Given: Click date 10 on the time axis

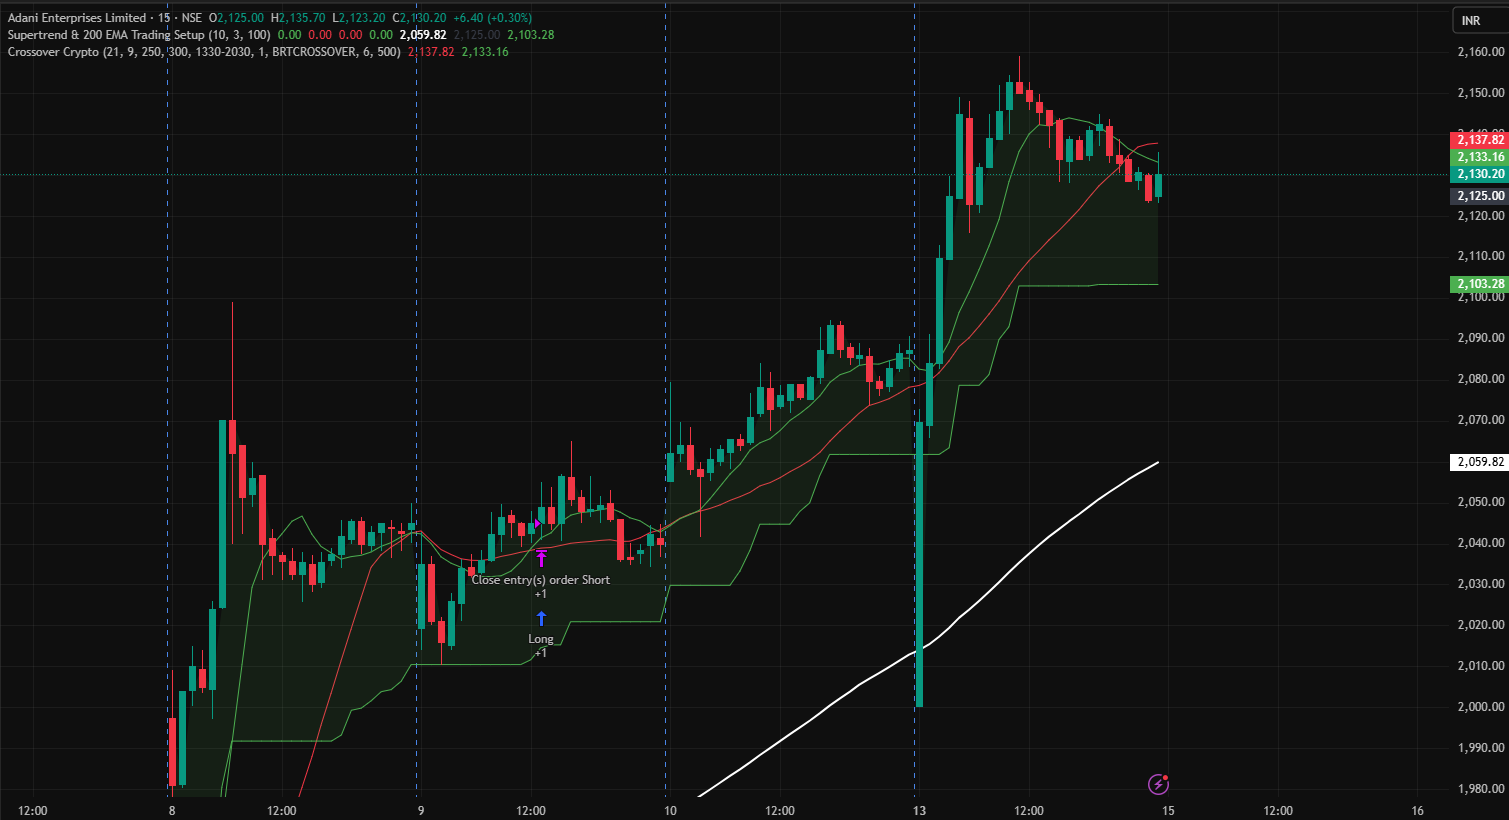Looking at the screenshot, I should 670,810.
